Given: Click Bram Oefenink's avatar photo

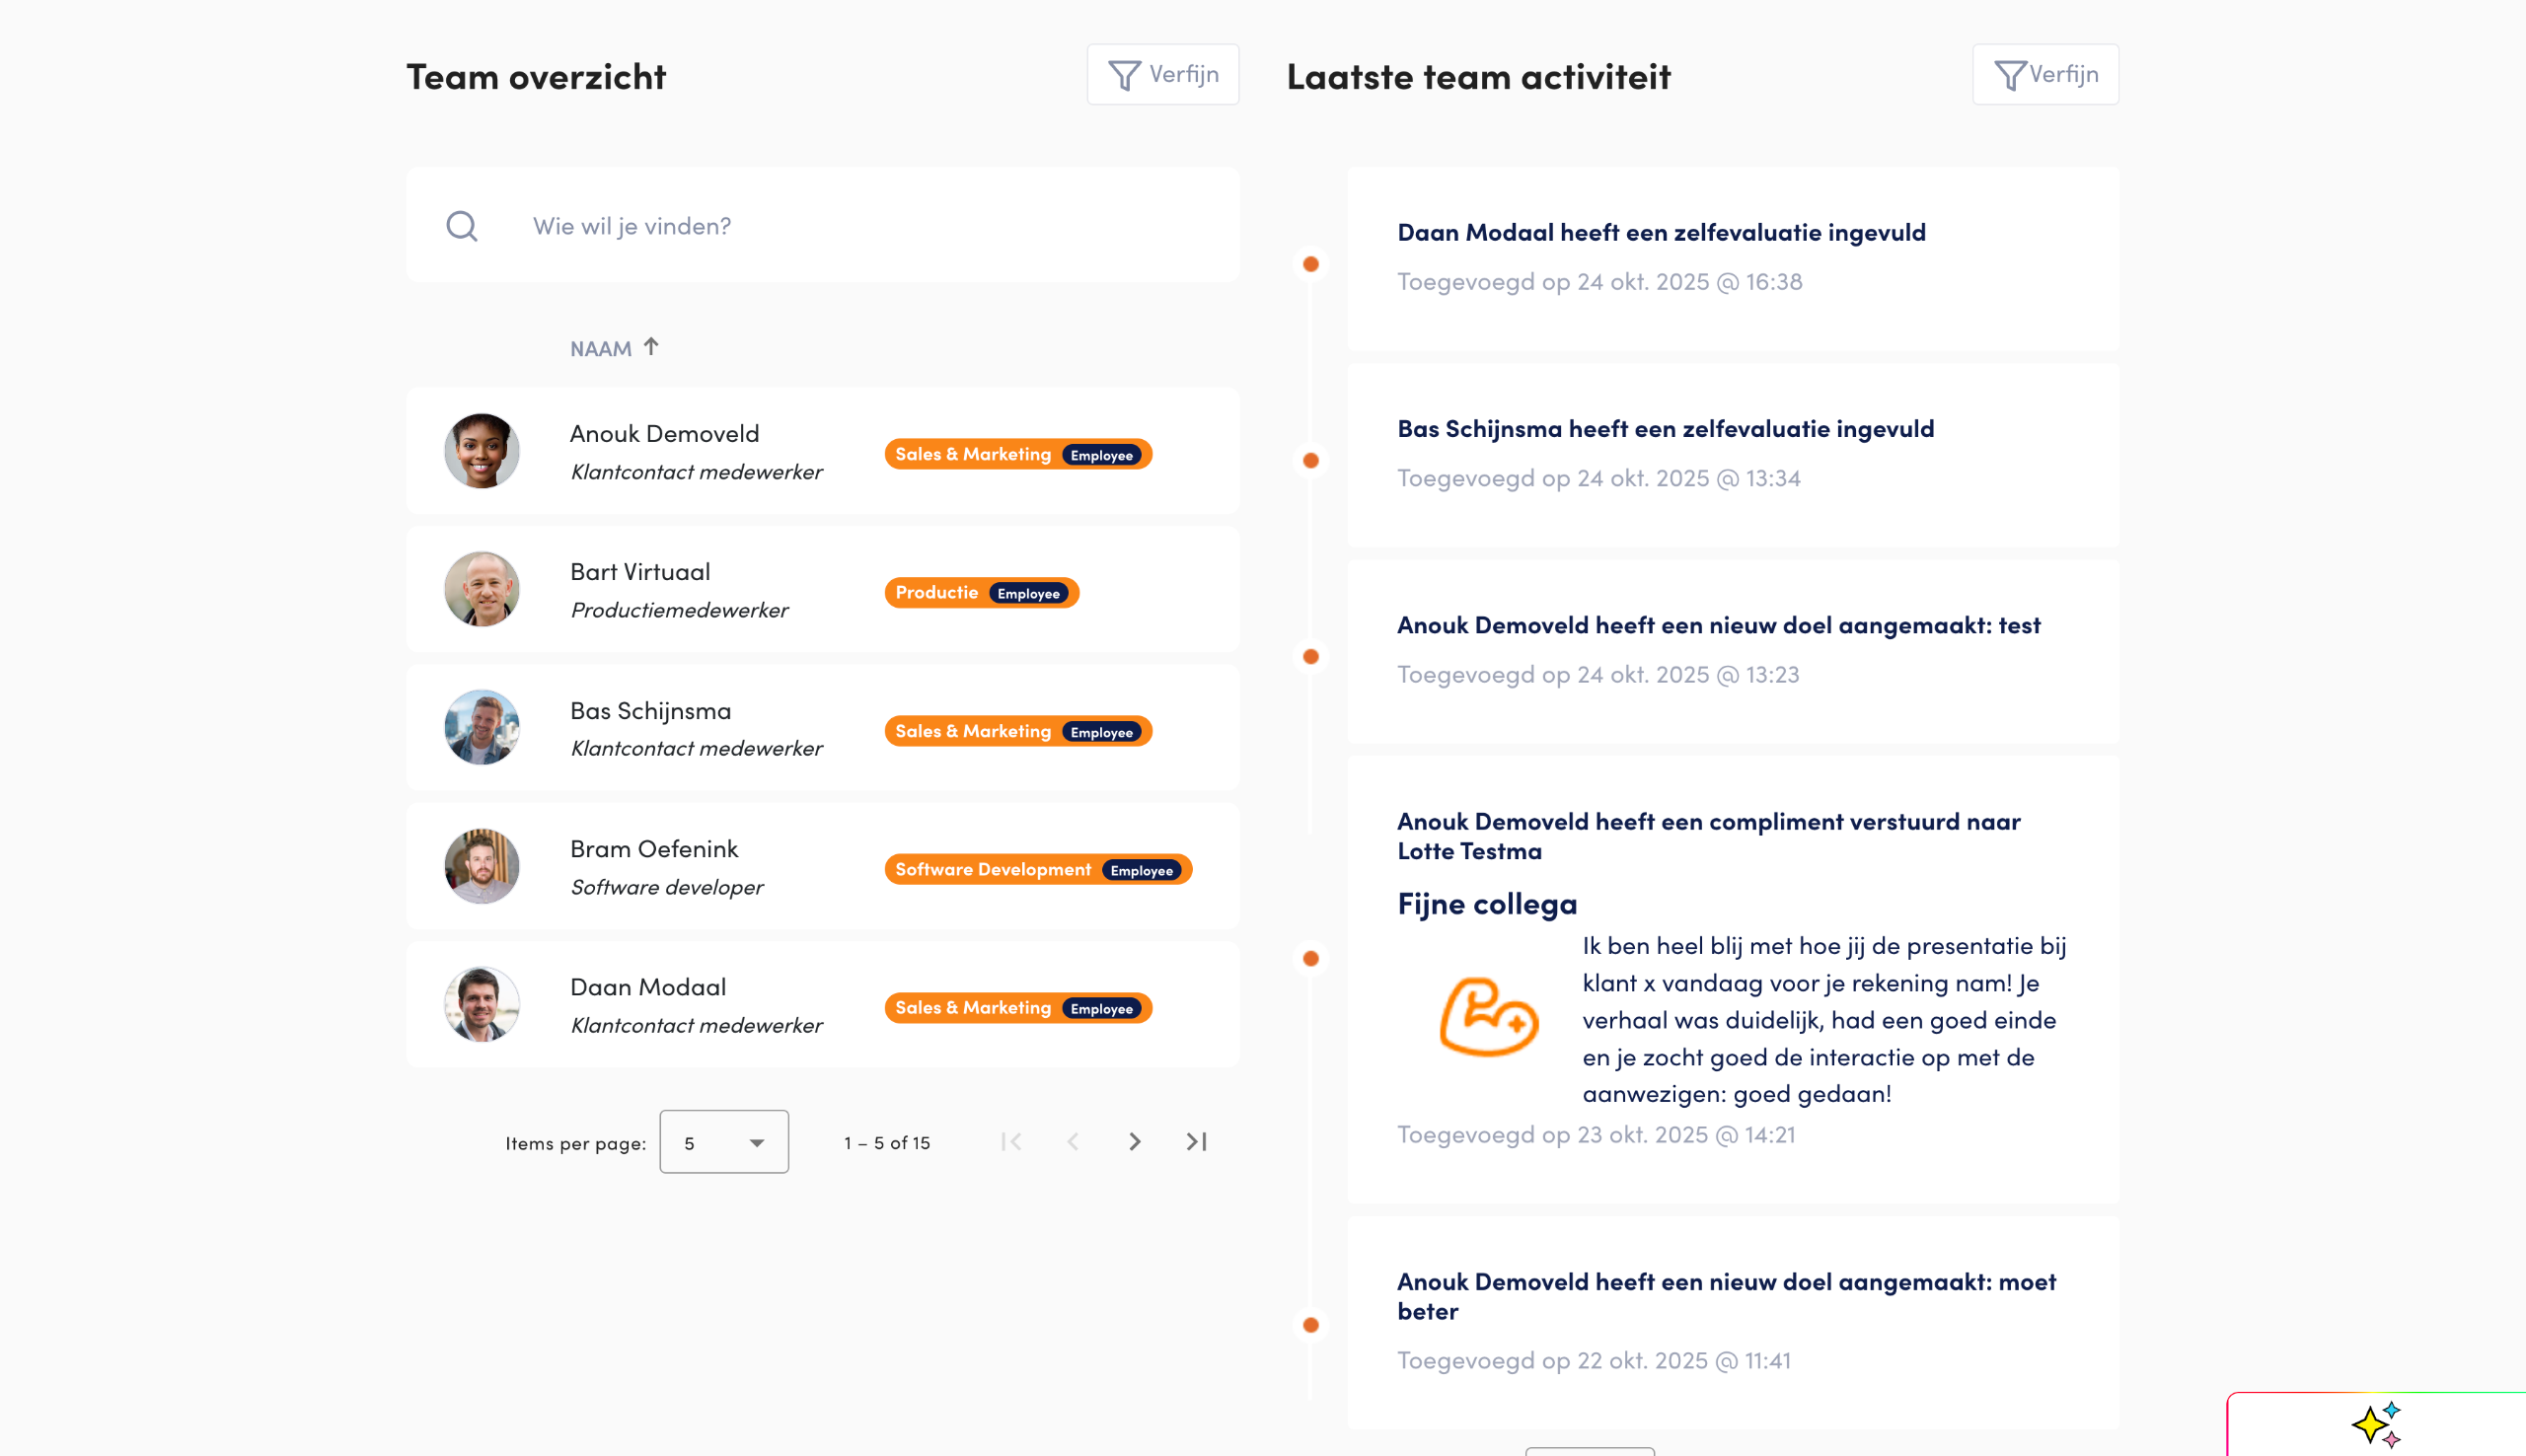Looking at the screenshot, I should (482, 867).
